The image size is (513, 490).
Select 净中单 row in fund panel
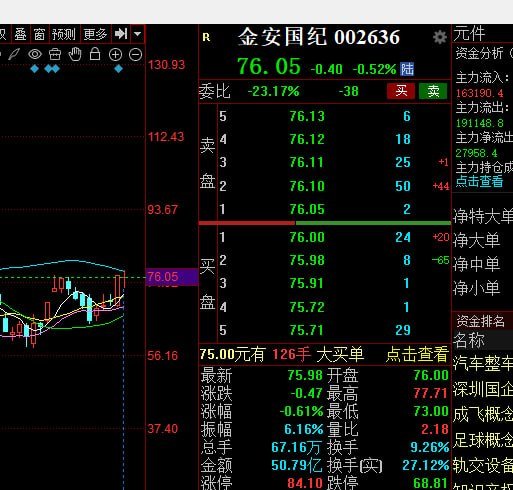click(477, 264)
